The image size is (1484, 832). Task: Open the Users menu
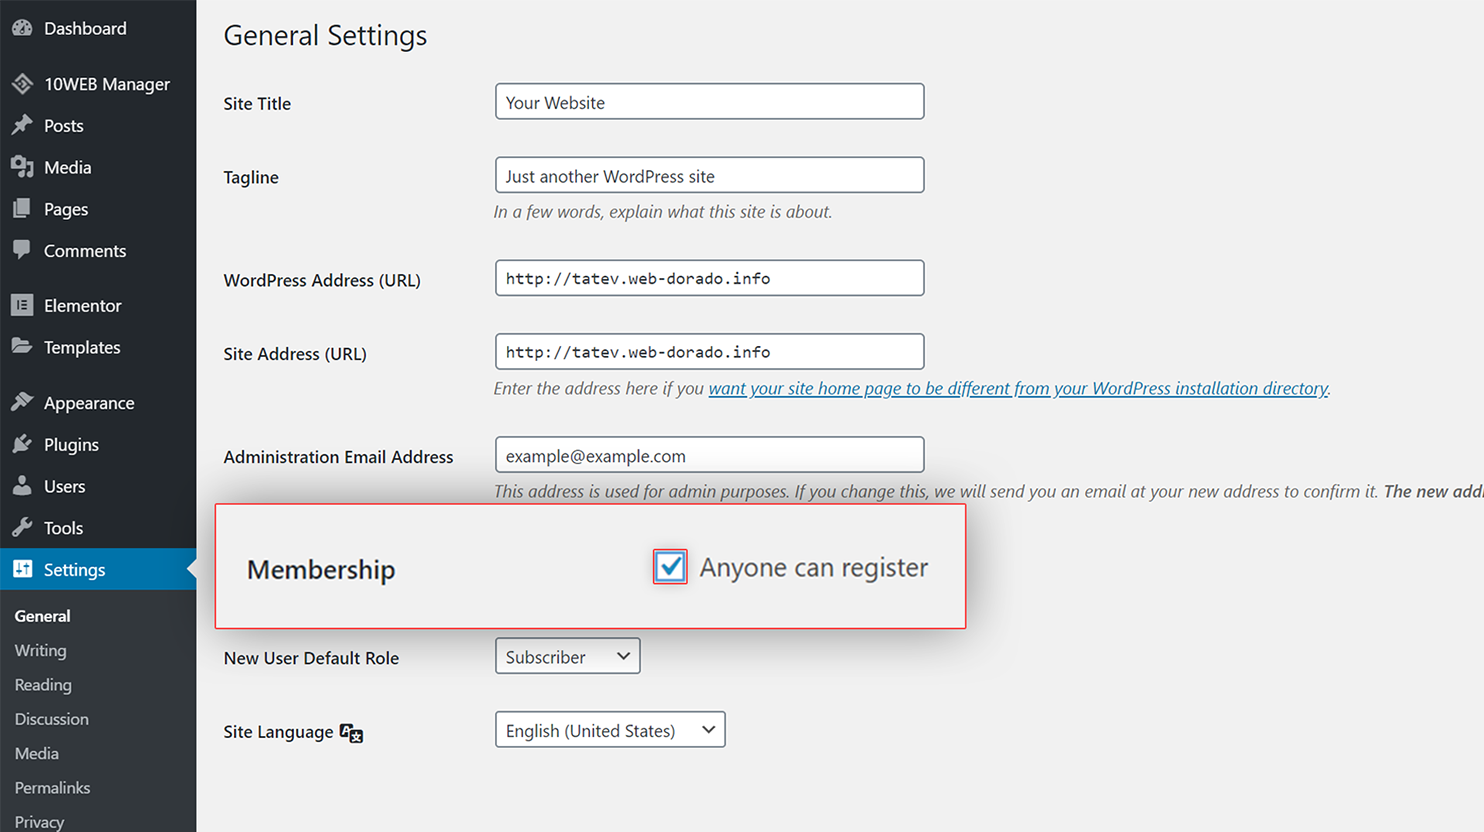pos(98,486)
